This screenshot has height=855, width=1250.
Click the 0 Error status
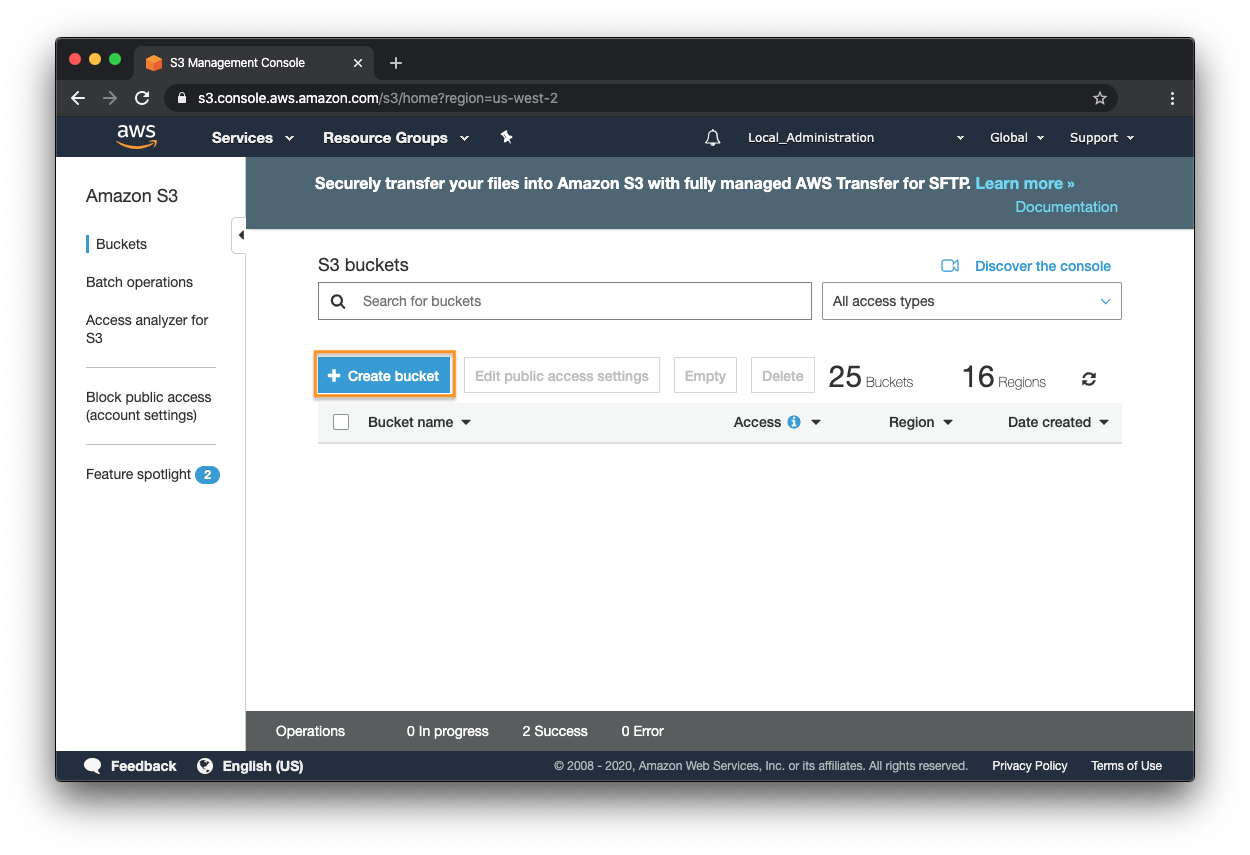click(x=642, y=731)
